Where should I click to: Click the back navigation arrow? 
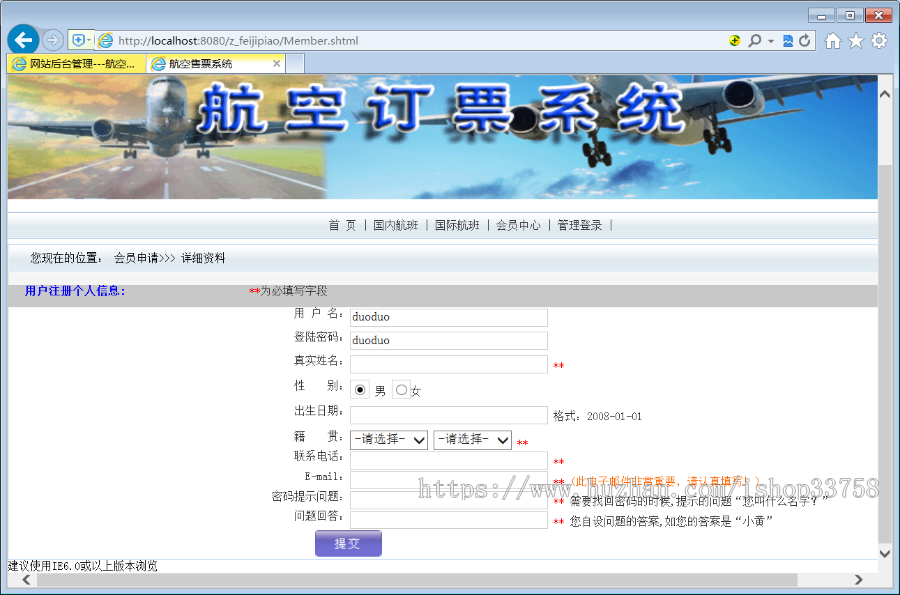(x=22, y=39)
